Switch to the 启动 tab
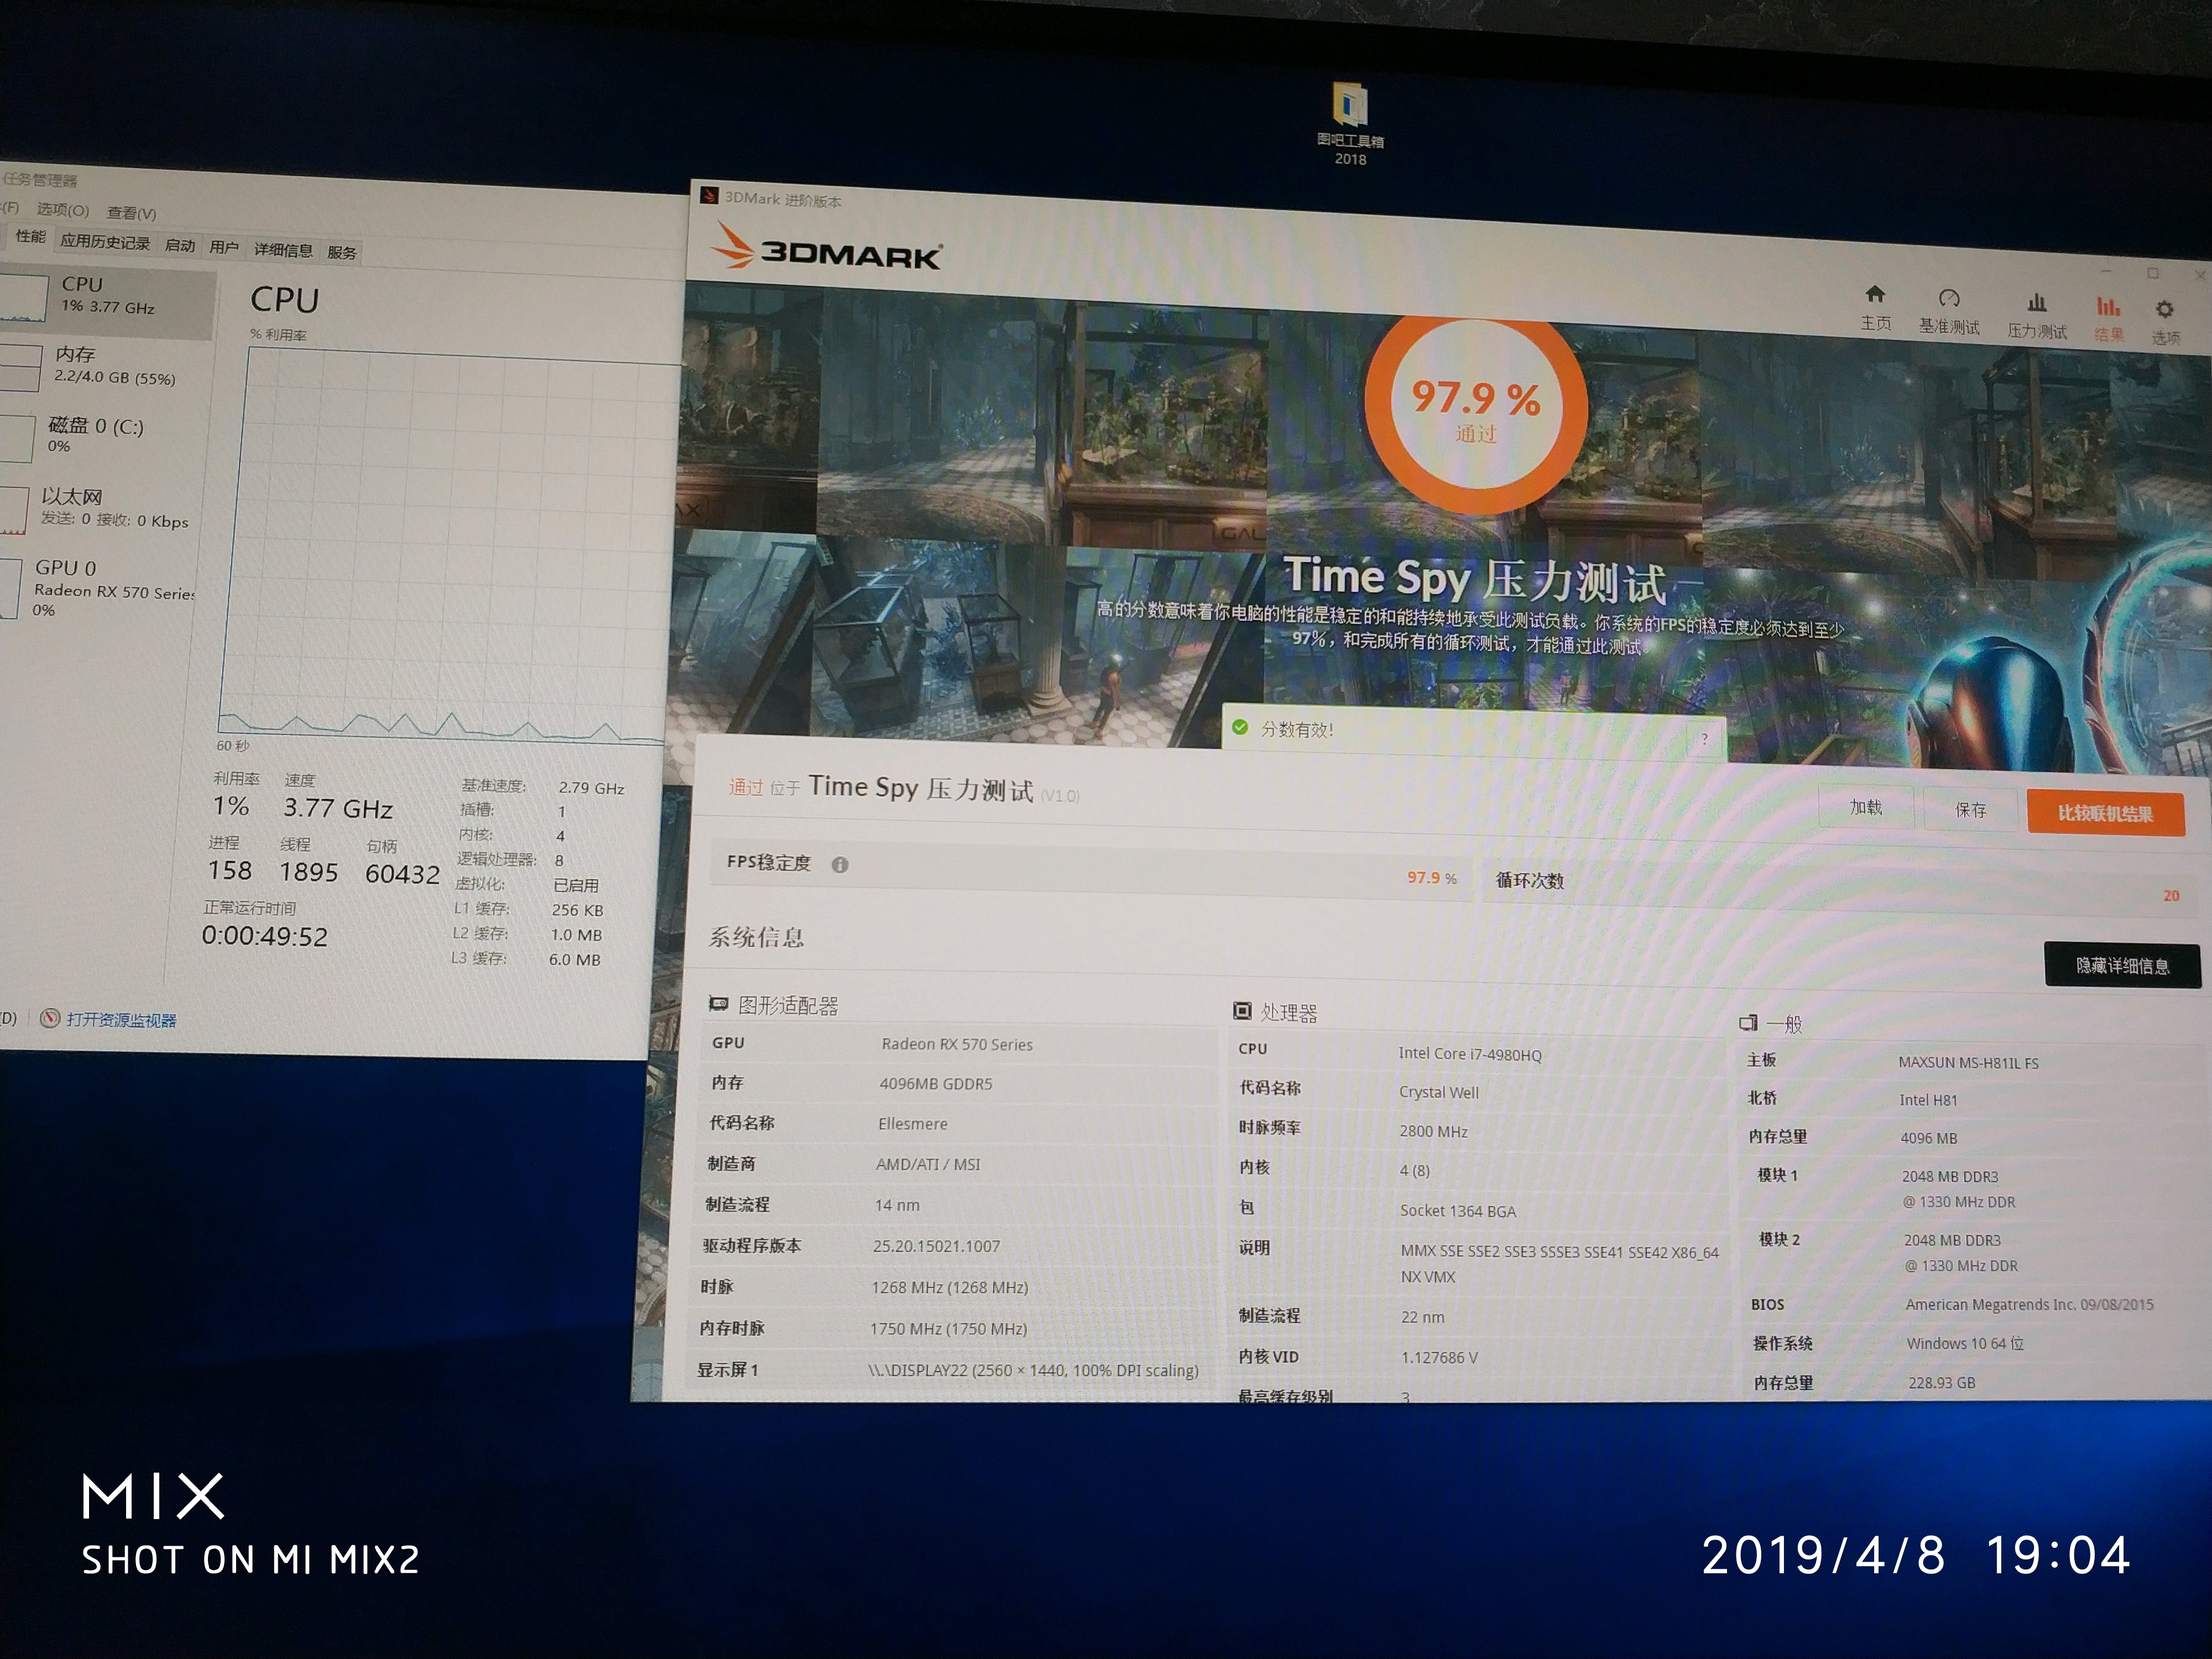Viewport: 2212px width, 1659px height. (180, 246)
